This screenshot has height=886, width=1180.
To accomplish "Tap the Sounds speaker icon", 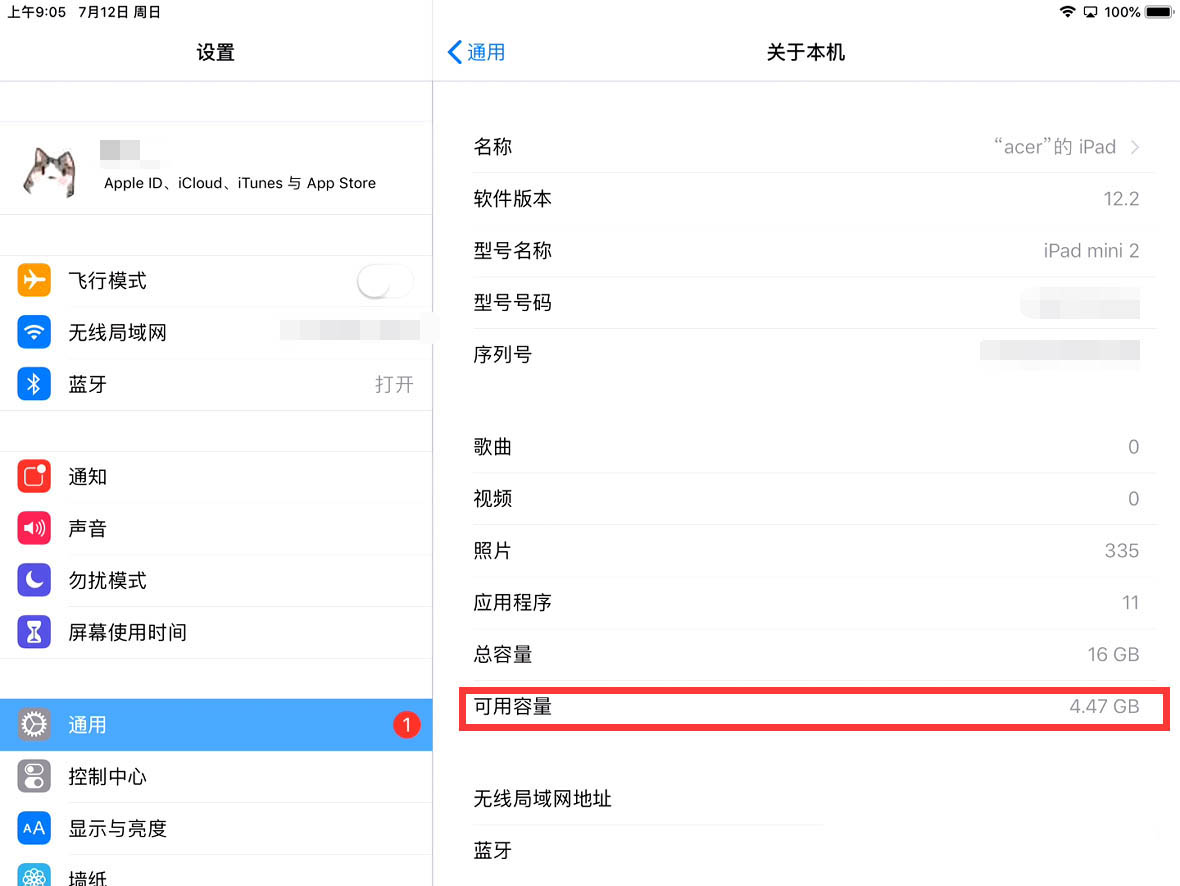I will (x=34, y=529).
